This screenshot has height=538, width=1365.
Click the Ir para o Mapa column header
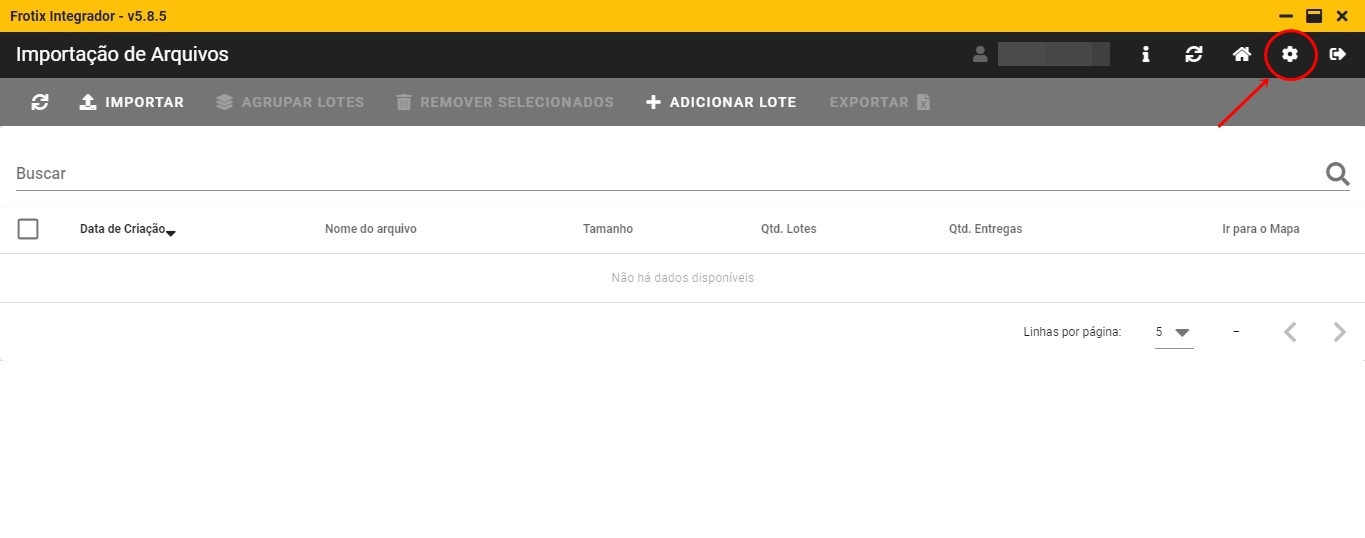tap(1261, 229)
